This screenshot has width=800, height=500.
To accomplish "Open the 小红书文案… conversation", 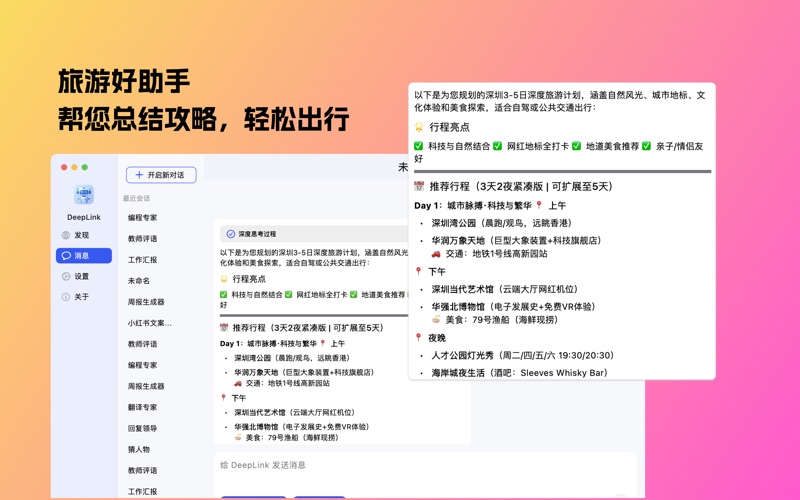I will (149, 323).
